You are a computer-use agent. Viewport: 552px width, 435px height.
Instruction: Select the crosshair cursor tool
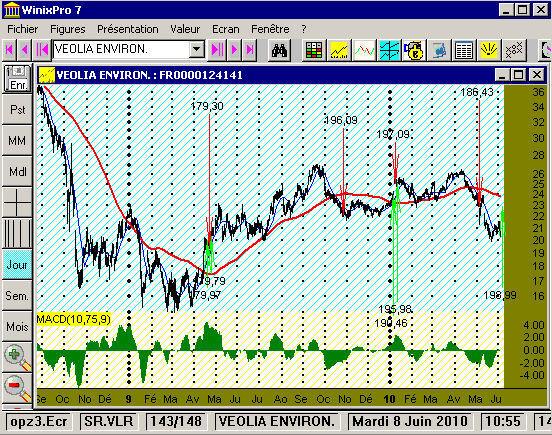click(x=17, y=202)
